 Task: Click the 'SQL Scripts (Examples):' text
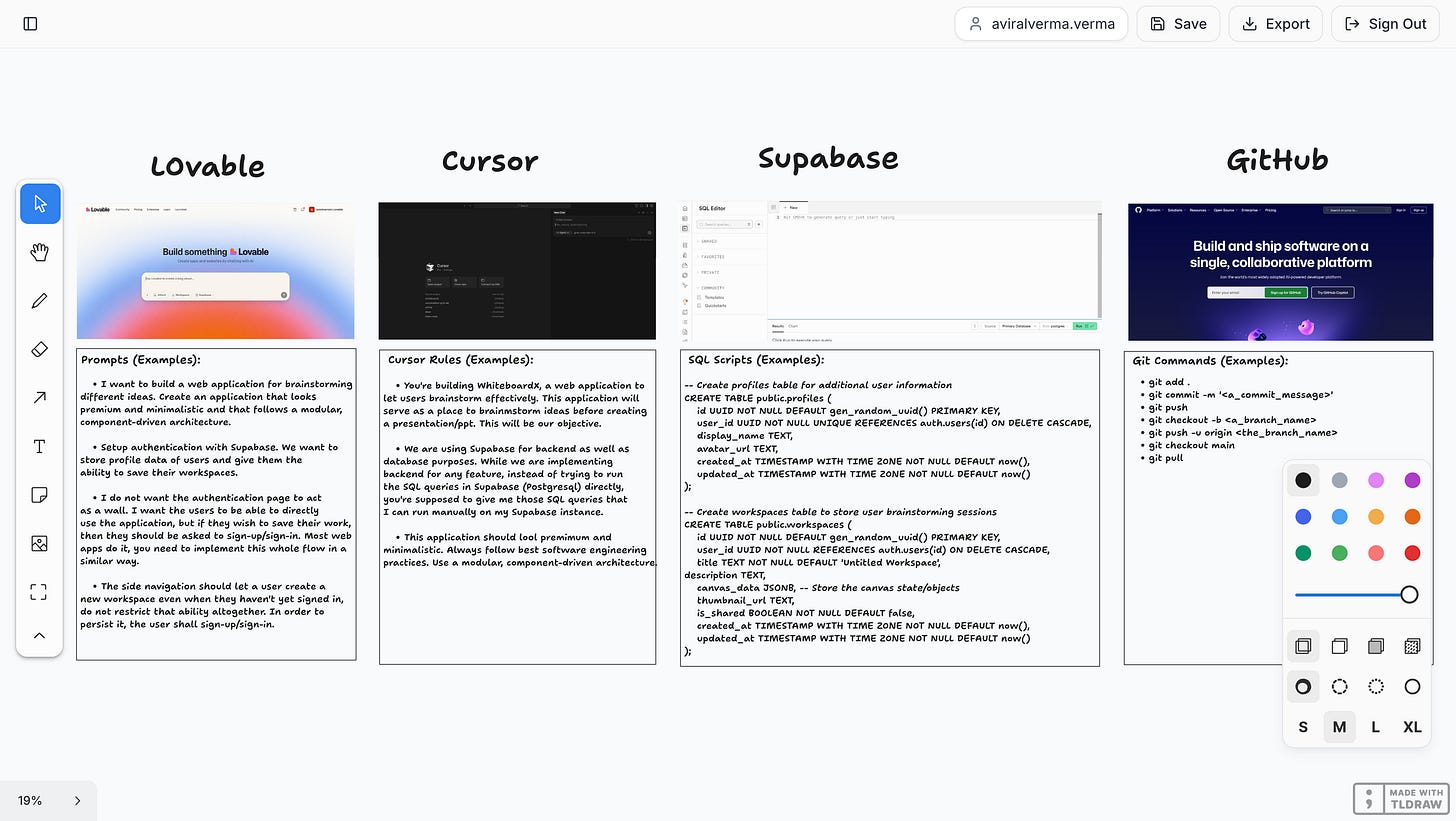pos(756,360)
